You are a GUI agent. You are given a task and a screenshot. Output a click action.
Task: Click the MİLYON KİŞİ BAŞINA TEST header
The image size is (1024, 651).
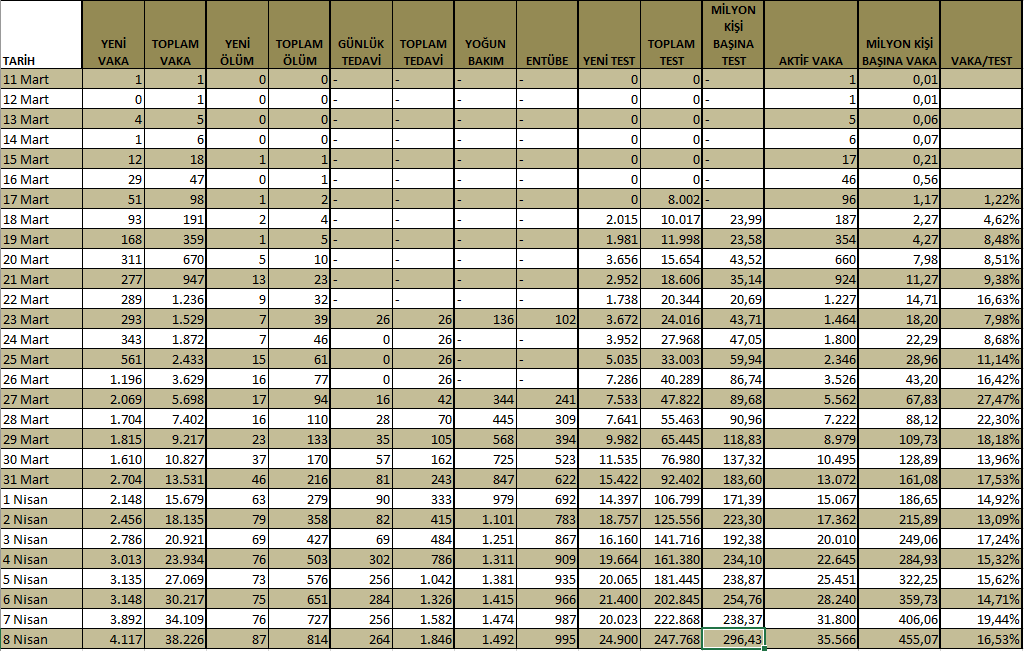pyautogui.click(x=733, y=35)
